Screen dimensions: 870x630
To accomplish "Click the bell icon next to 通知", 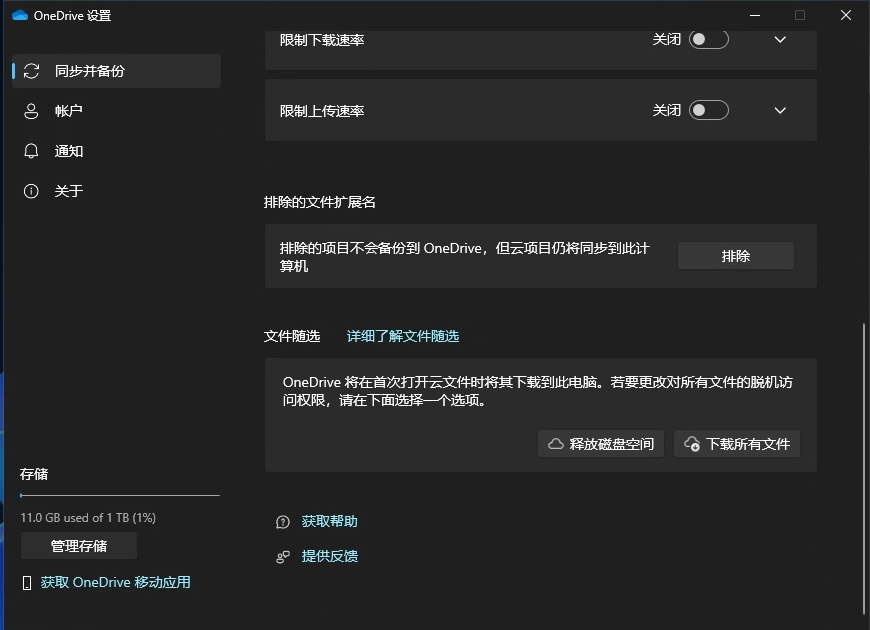I will tap(31, 151).
